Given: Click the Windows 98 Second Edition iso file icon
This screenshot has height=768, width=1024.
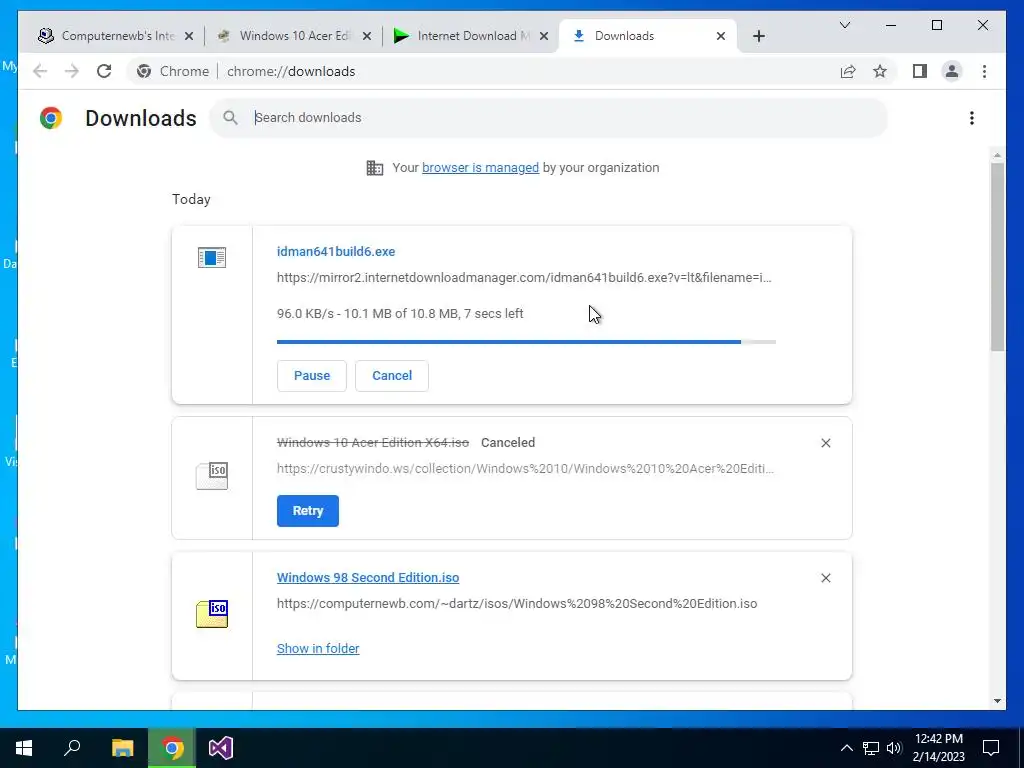Looking at the screenshot, I should pyautogui.click(x=212, y=614).
